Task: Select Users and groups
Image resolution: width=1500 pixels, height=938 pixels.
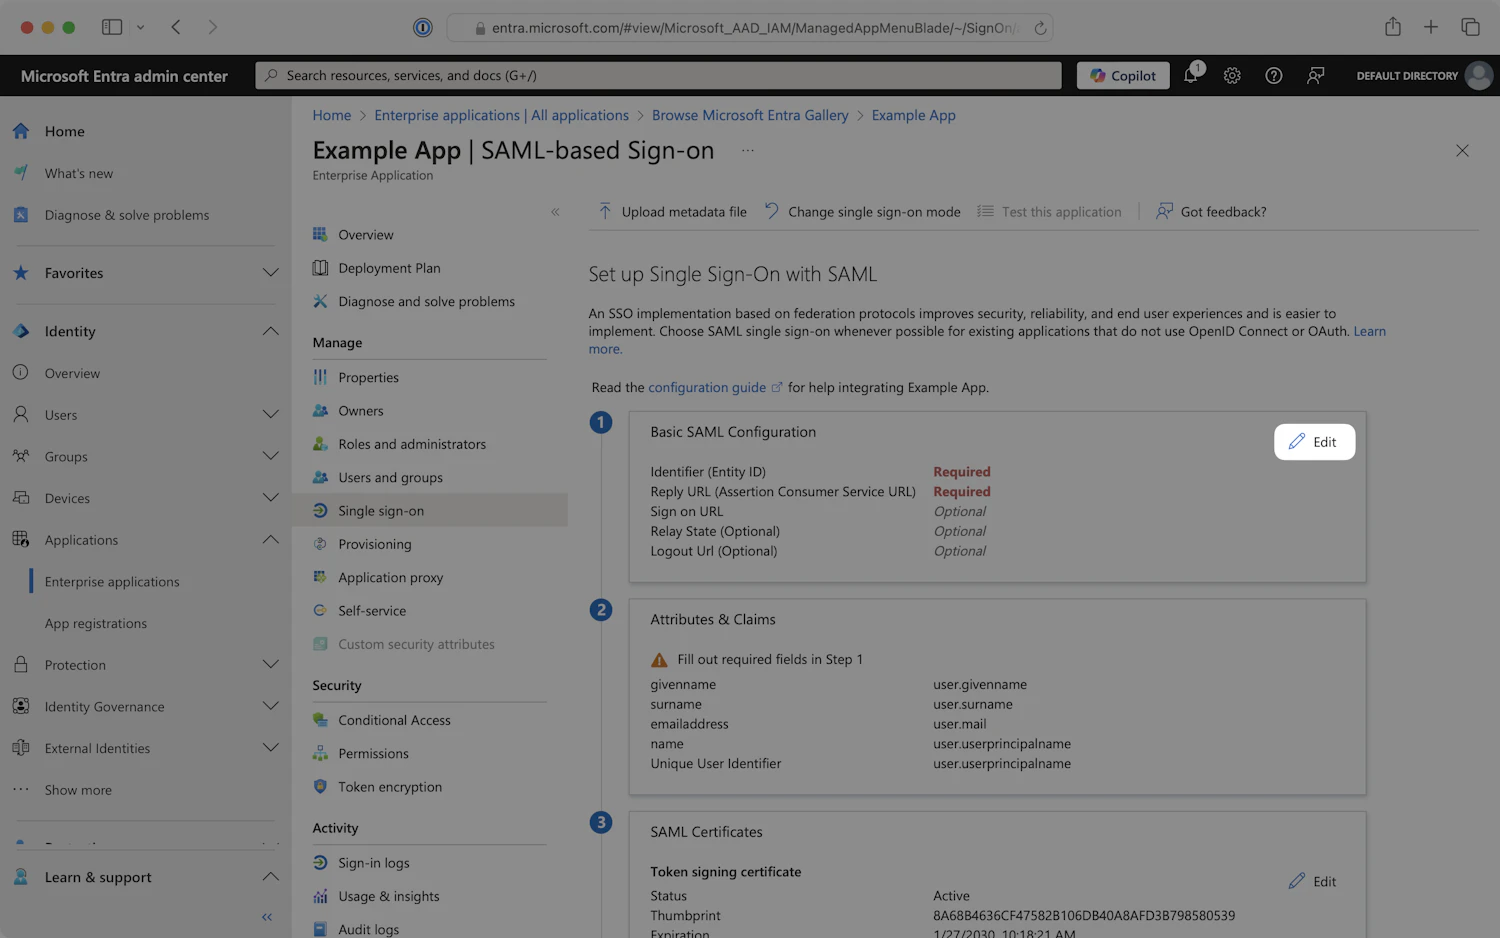Action: click(x=390, y=478)
